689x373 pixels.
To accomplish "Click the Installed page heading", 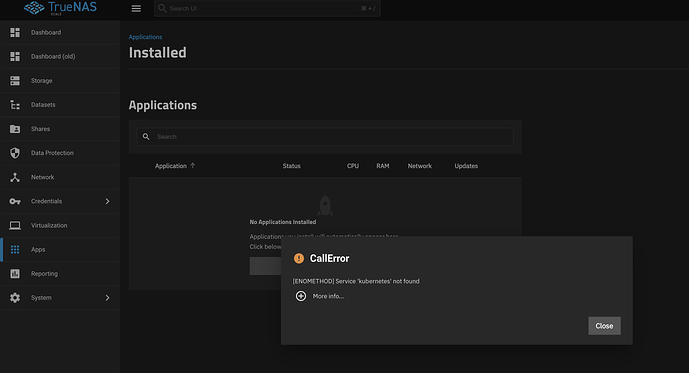I will (157, 53).
